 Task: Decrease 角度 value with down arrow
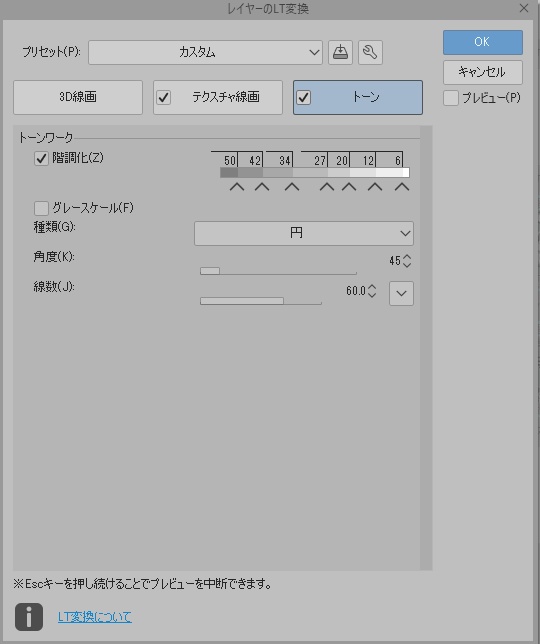tap(407, 264)
